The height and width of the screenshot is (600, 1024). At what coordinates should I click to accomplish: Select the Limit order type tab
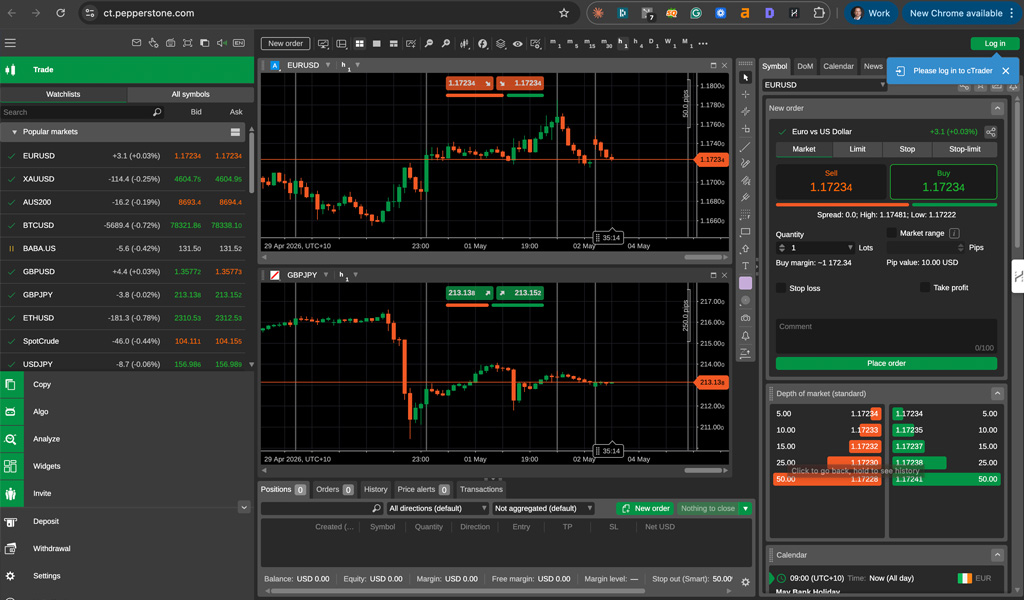(857, 149)
